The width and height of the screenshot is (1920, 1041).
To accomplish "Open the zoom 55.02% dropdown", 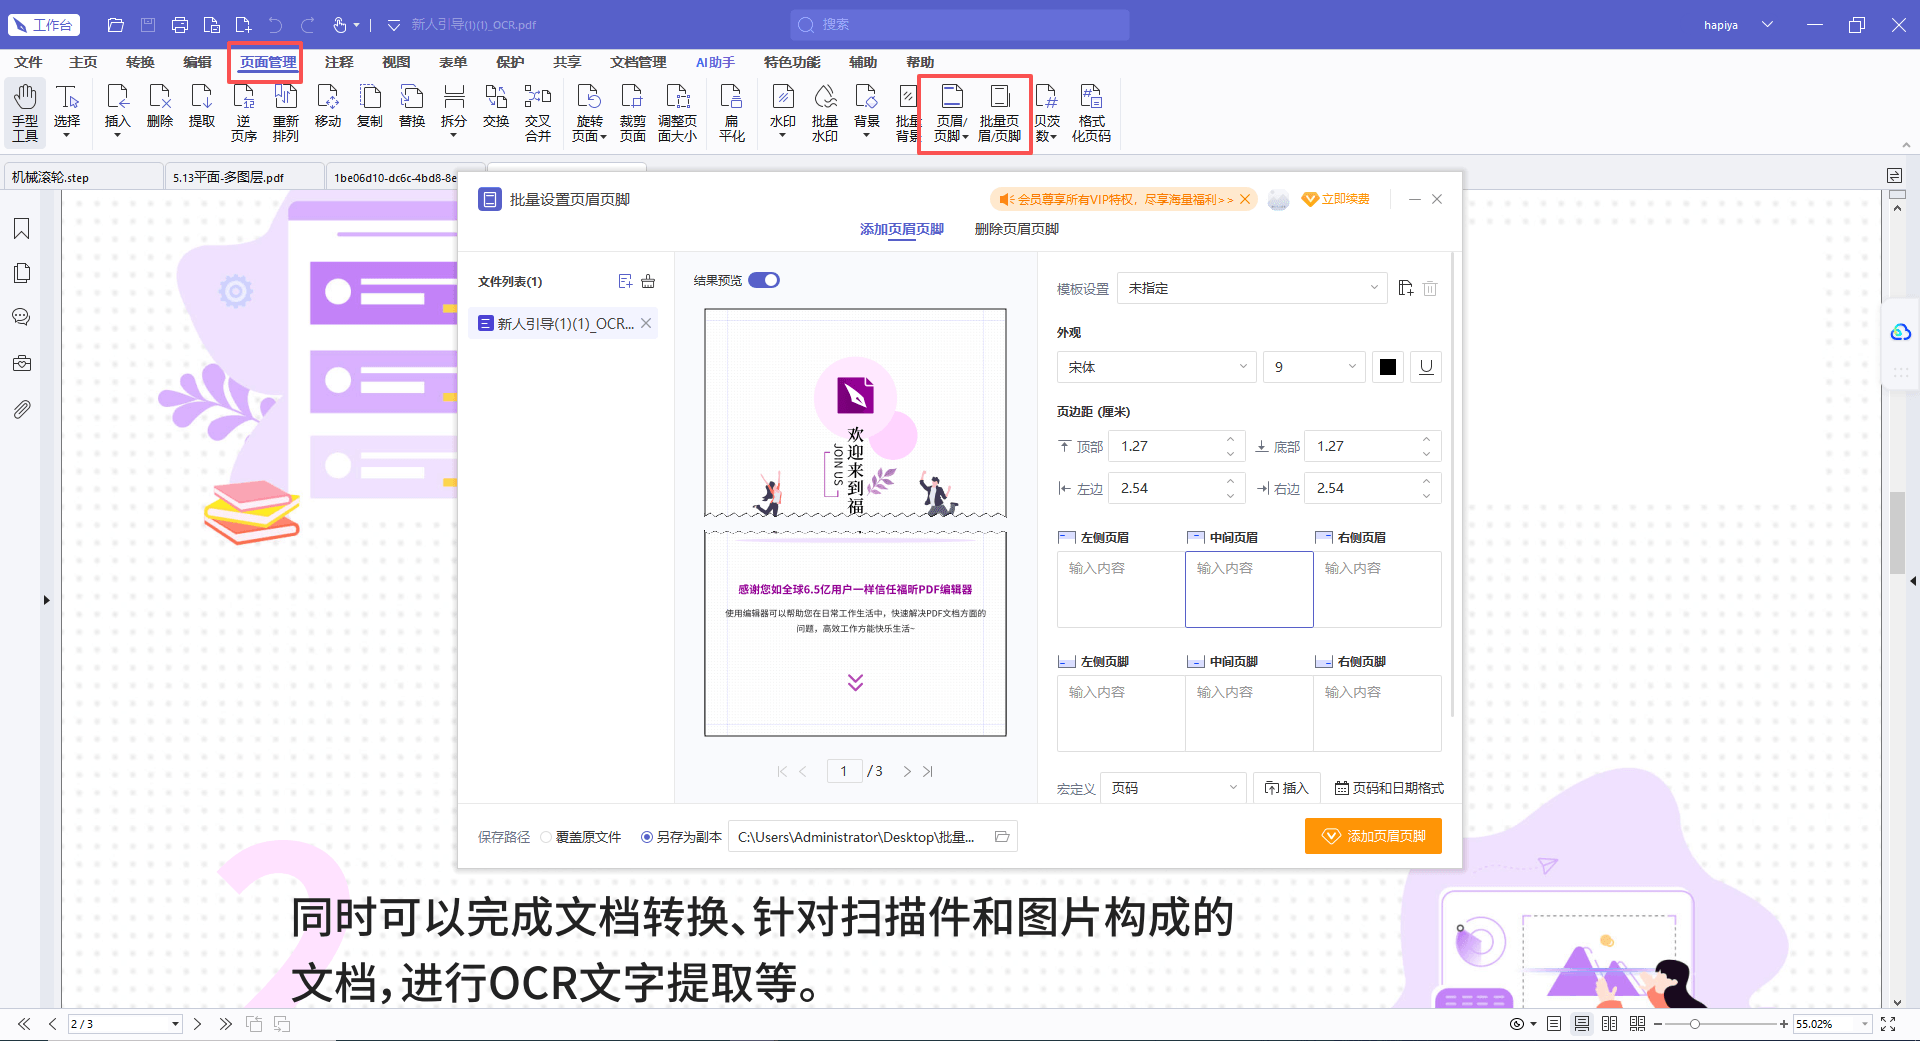I will [1864, 1023].
